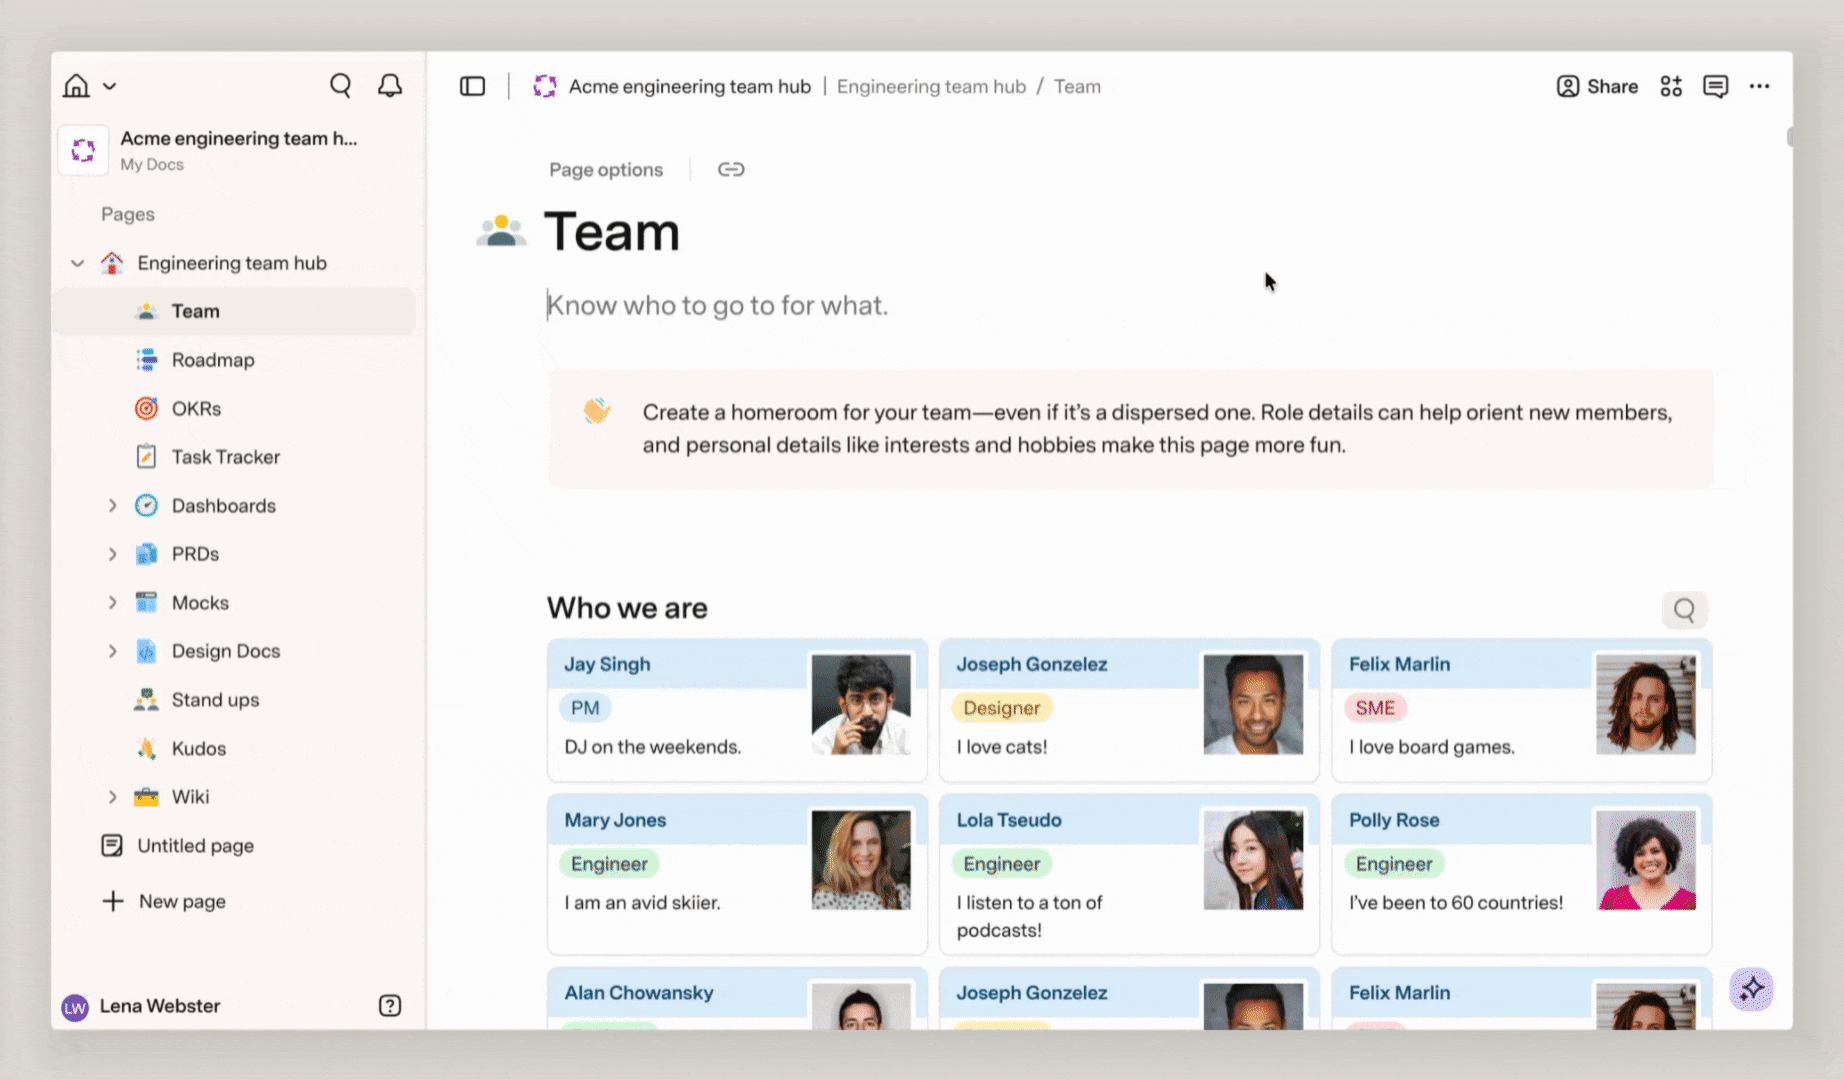Click the 'Acme engineering team h...' doc title

point(239,139)
